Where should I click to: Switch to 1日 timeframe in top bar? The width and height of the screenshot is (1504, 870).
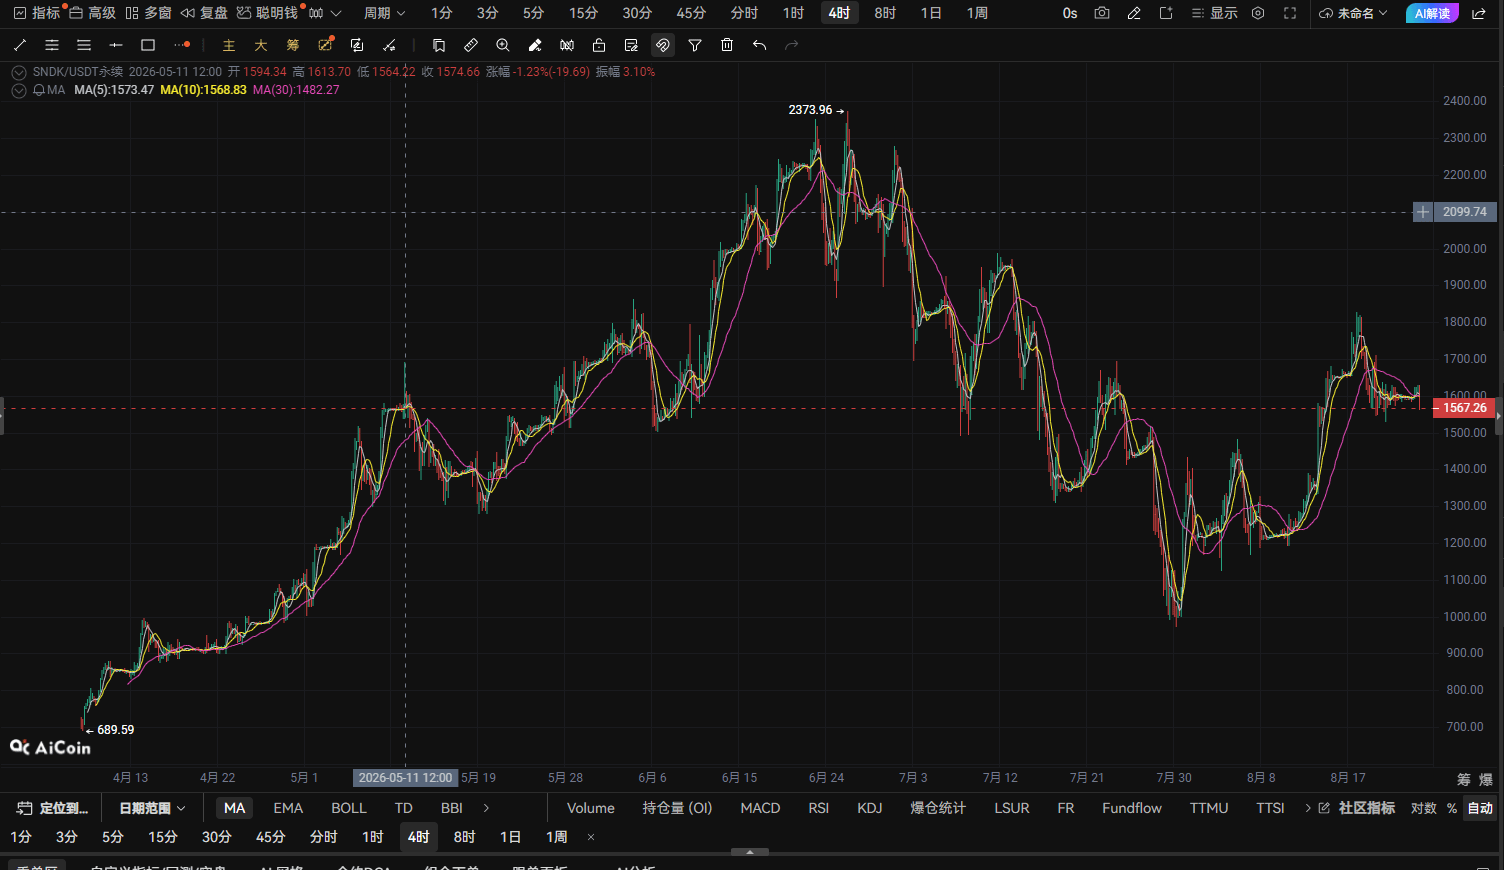click(x=931, y=13)
